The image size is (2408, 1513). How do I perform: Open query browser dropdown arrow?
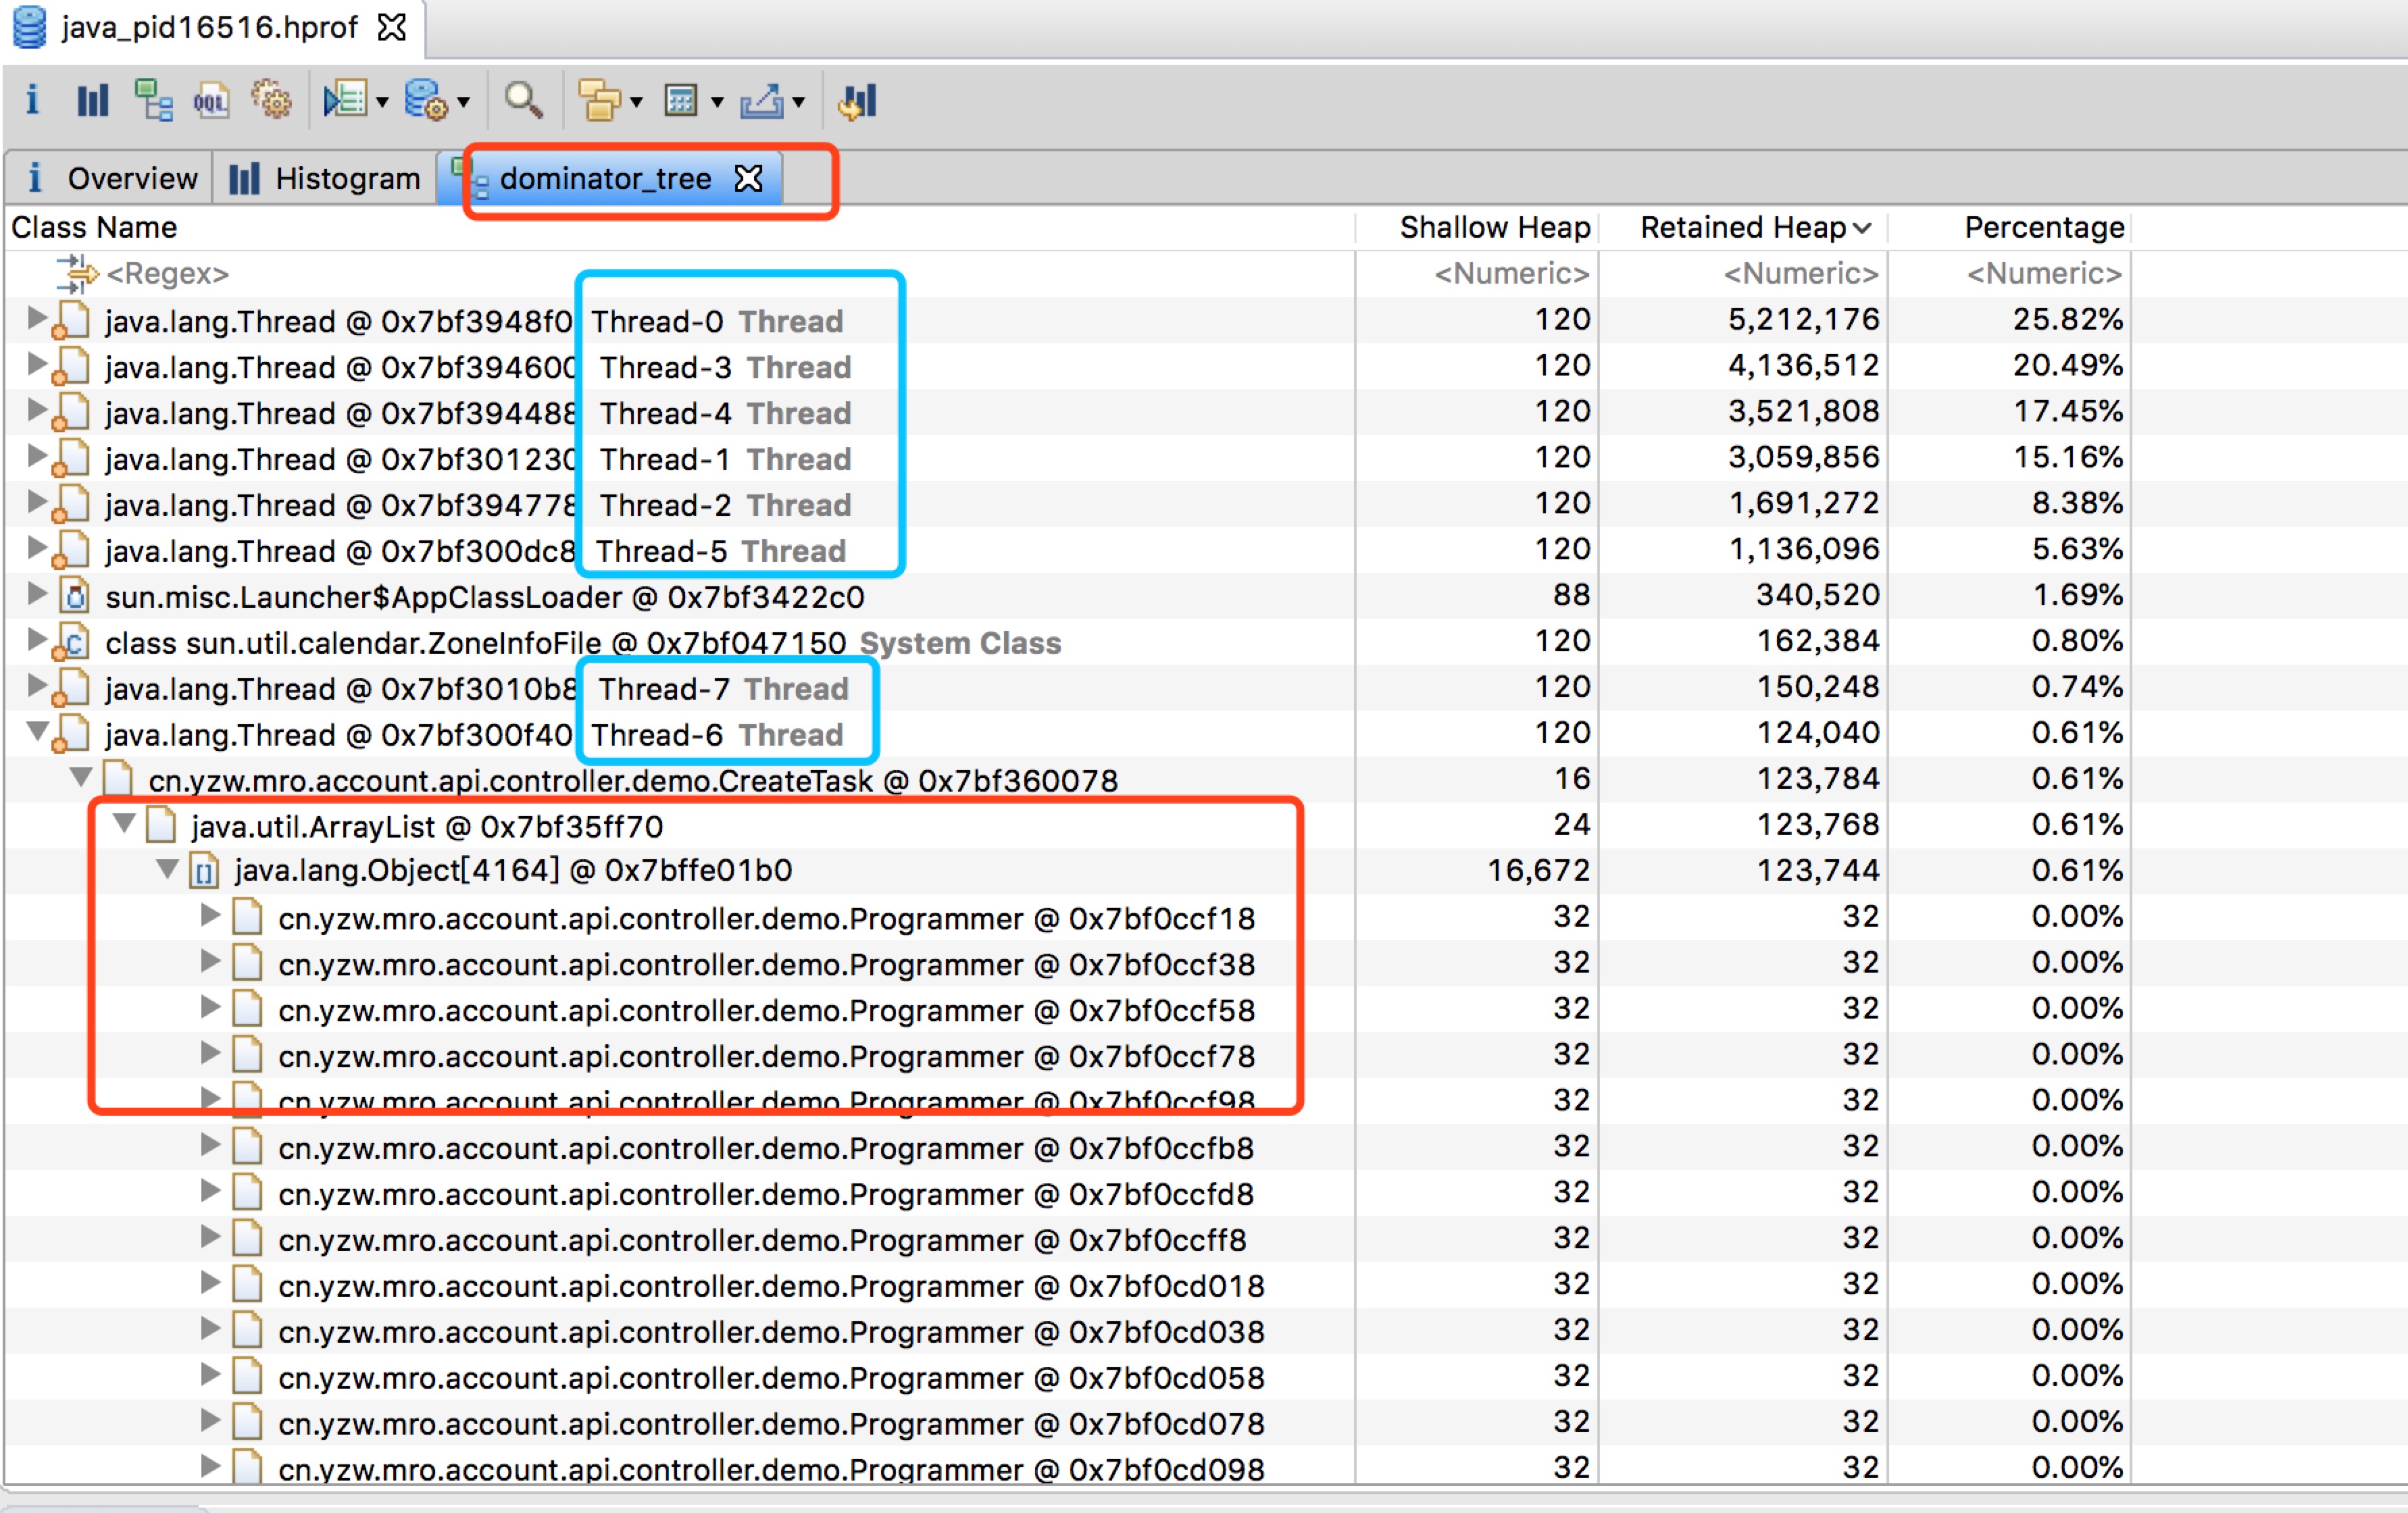463,102
